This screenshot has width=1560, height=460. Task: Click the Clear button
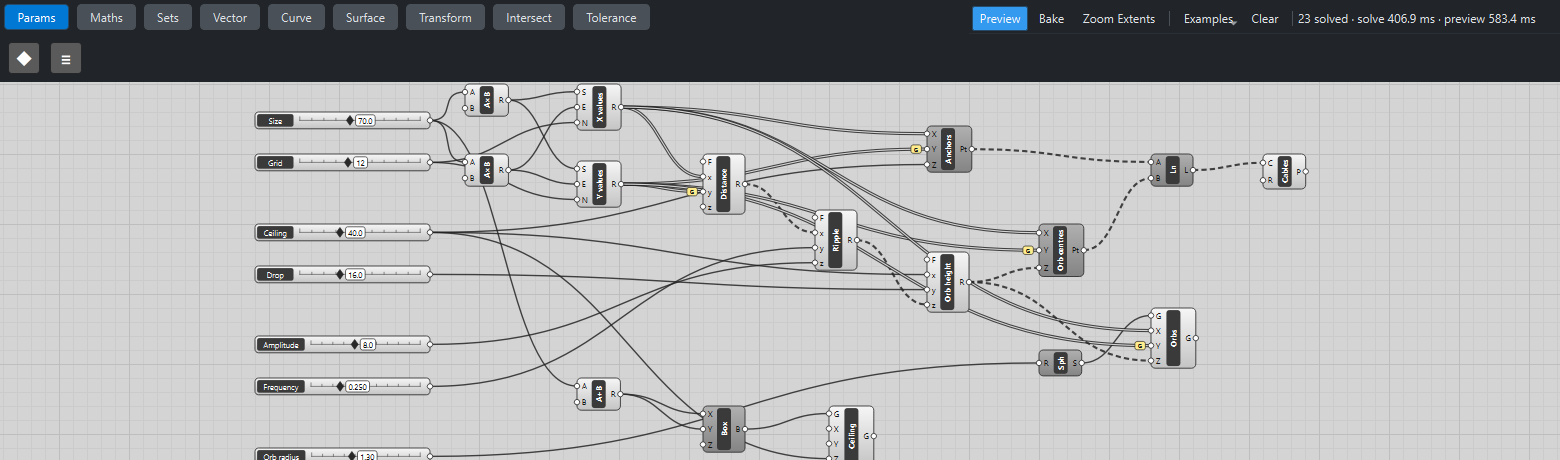(1265, 19)
